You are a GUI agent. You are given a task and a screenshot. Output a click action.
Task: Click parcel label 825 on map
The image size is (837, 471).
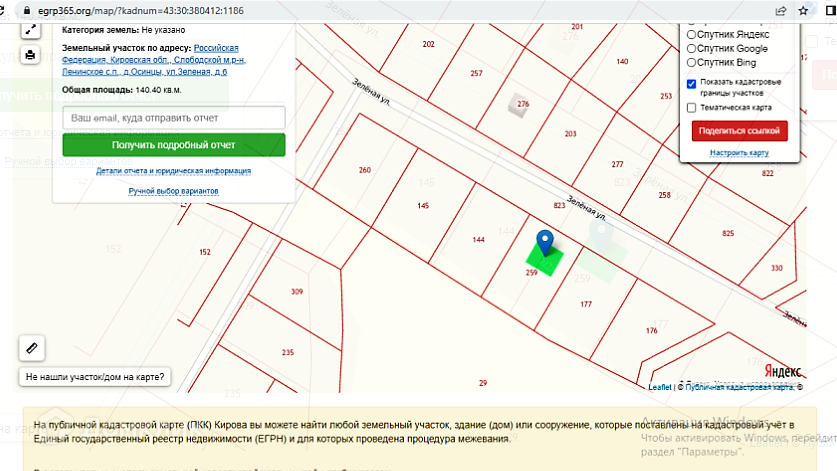click(x=728, y=233)
